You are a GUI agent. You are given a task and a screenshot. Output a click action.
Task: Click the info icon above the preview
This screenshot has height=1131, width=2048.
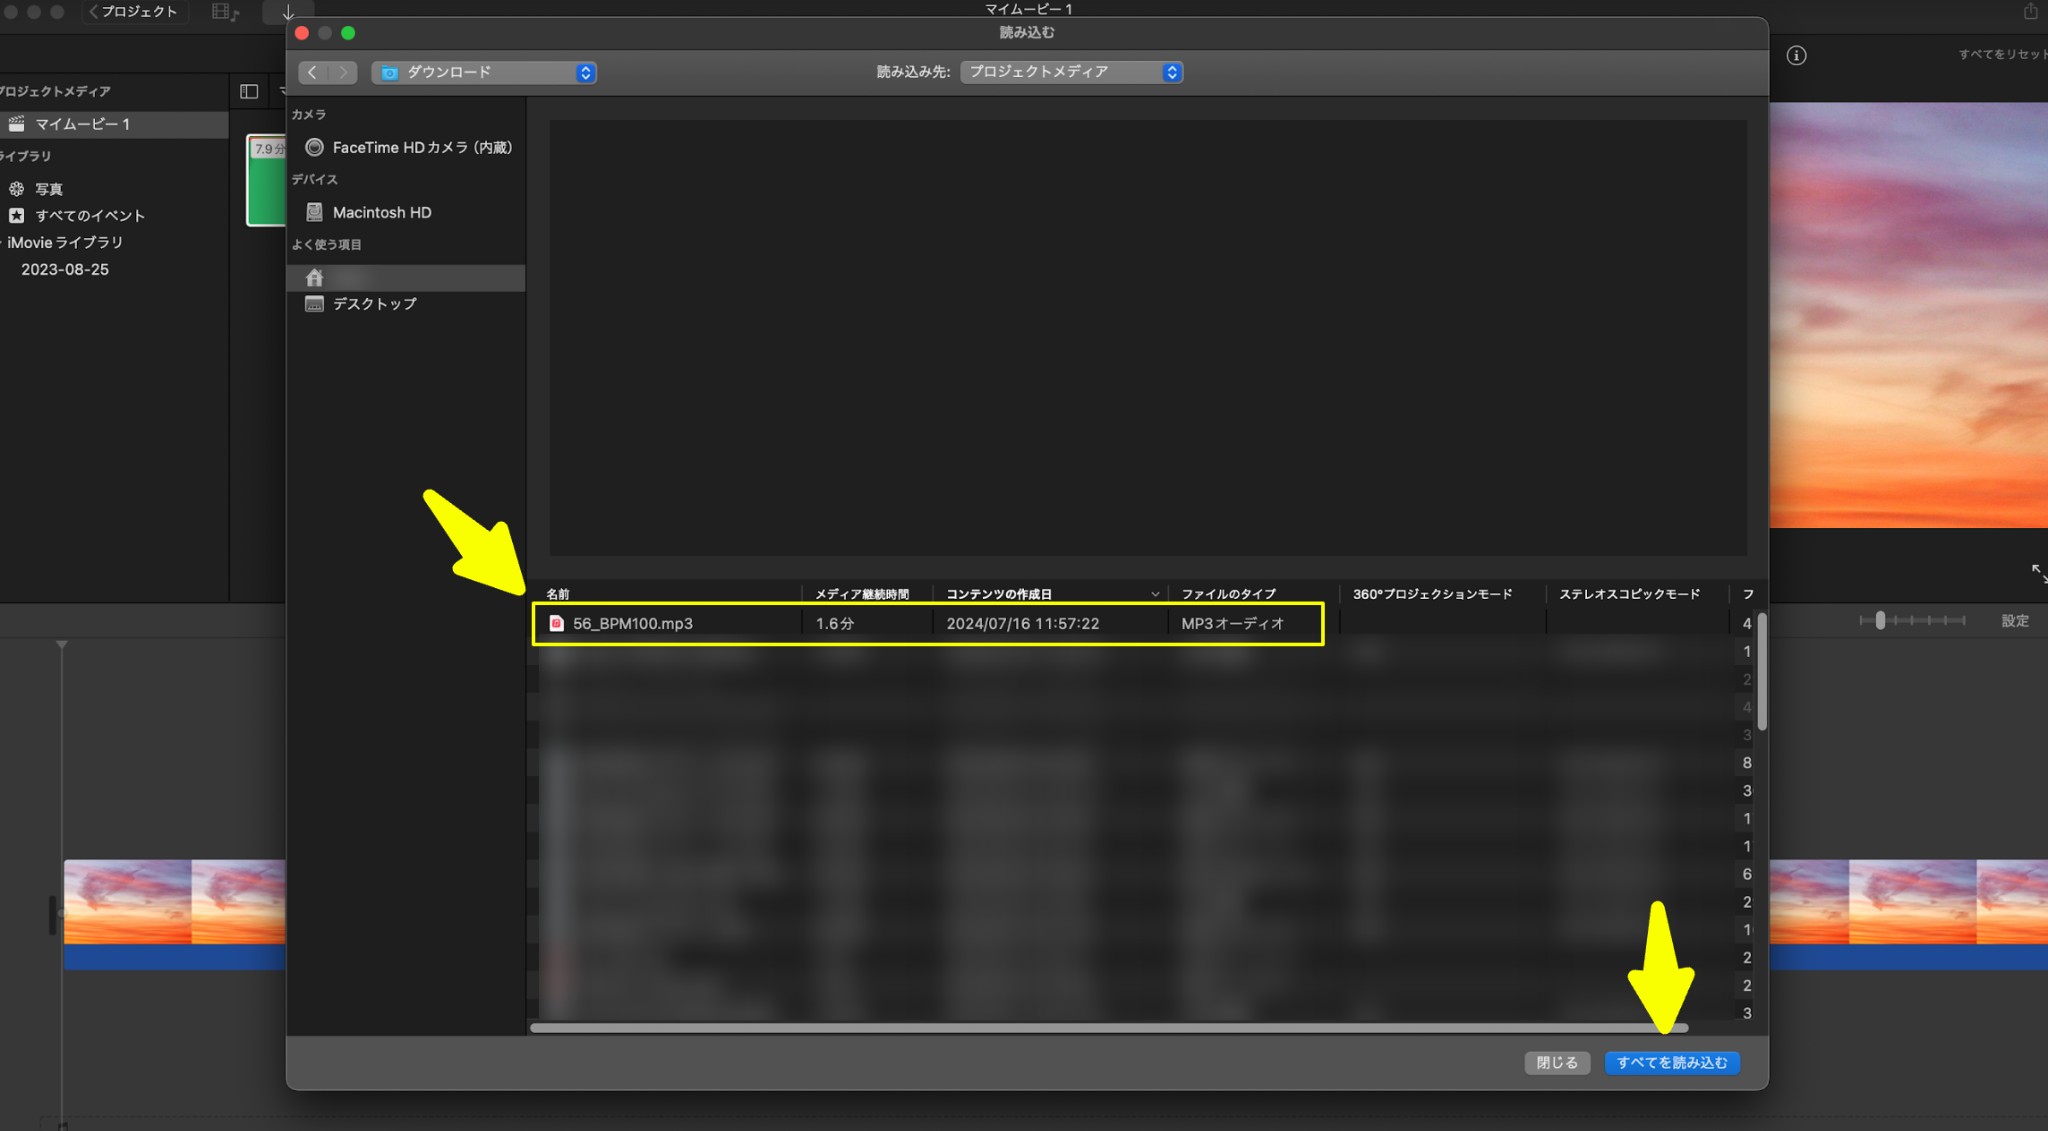pyautogui.click(x=1796, y=56)
